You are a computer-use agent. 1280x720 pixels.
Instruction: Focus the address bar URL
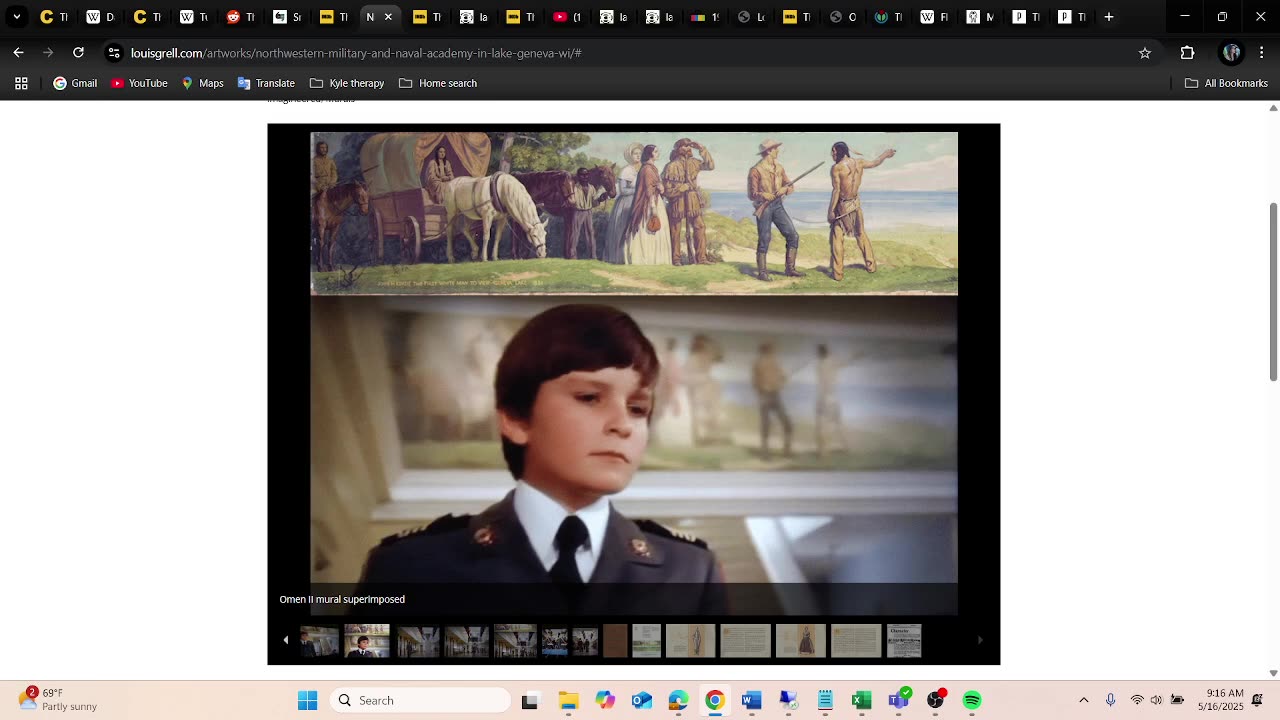tap(356, 53)
